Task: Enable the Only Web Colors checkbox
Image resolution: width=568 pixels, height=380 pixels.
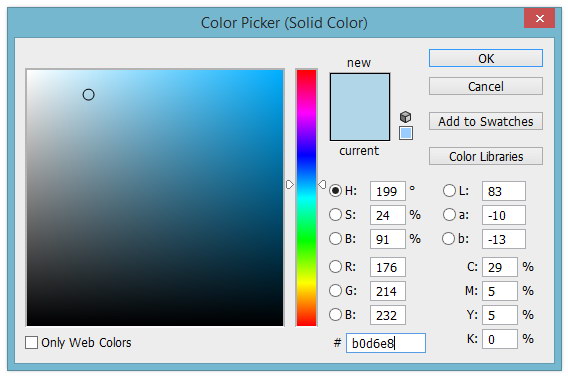Action: coord(32,342)
